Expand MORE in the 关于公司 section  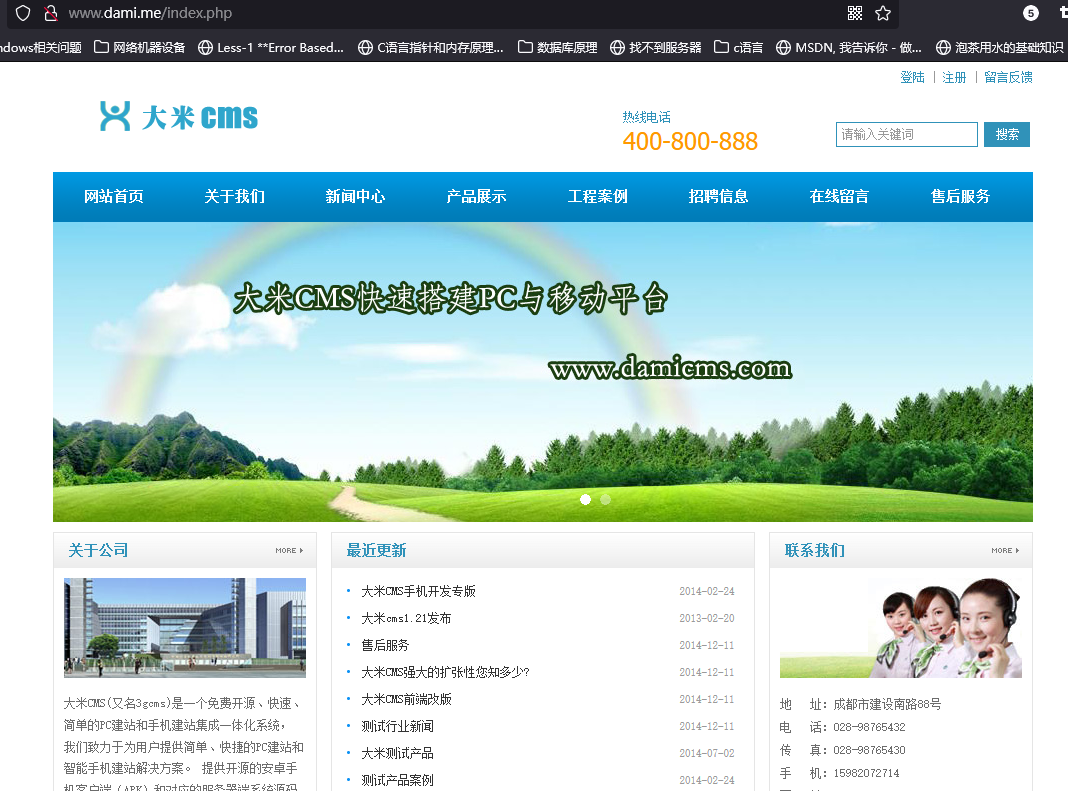tap(289, 549)
